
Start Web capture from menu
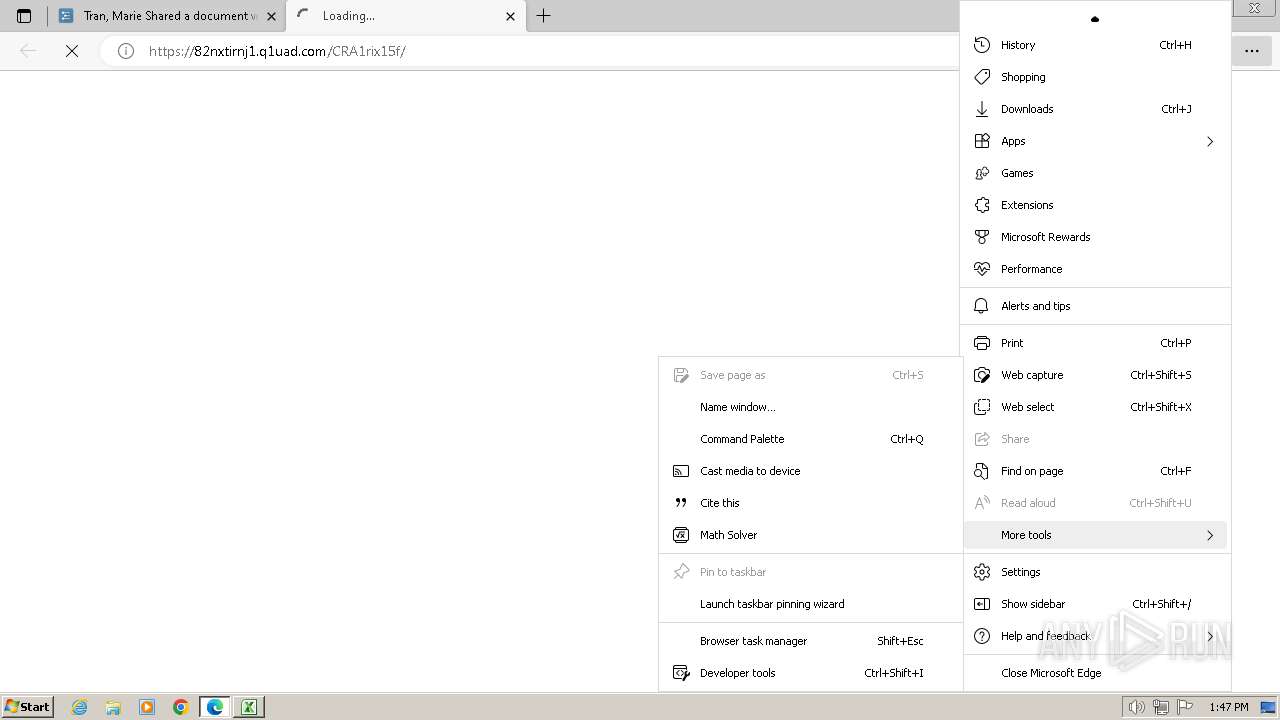[x=1095, y=375]
